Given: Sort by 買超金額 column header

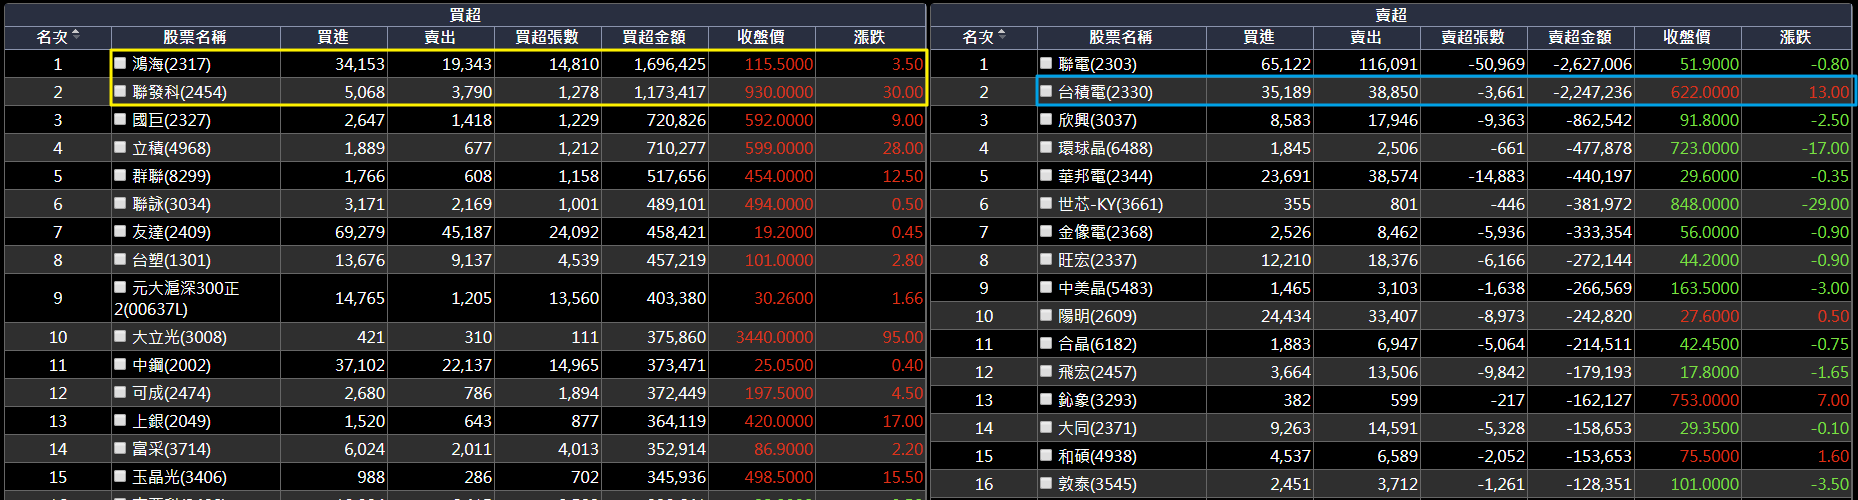Looking at the screenshot, I should tap(654, 37).
